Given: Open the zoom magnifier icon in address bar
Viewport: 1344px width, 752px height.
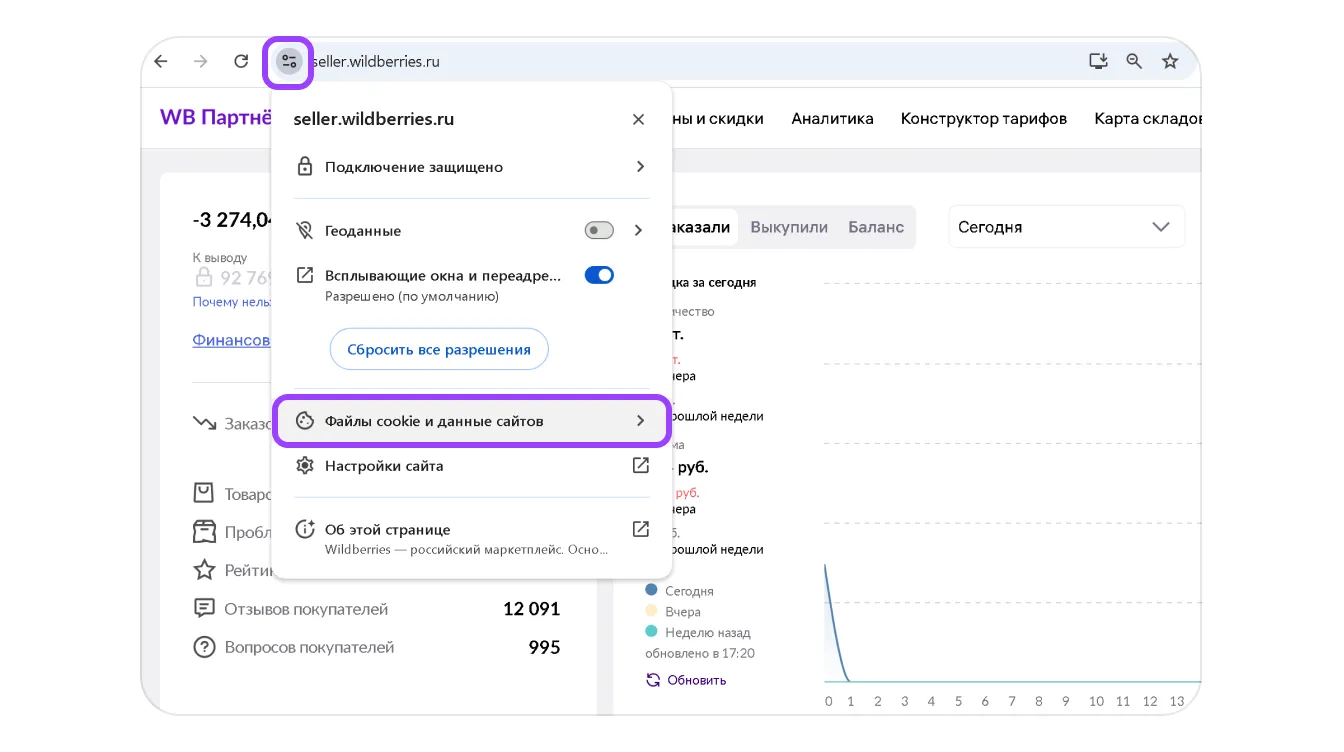Looking at the screenshot, I should [1134, 61].
